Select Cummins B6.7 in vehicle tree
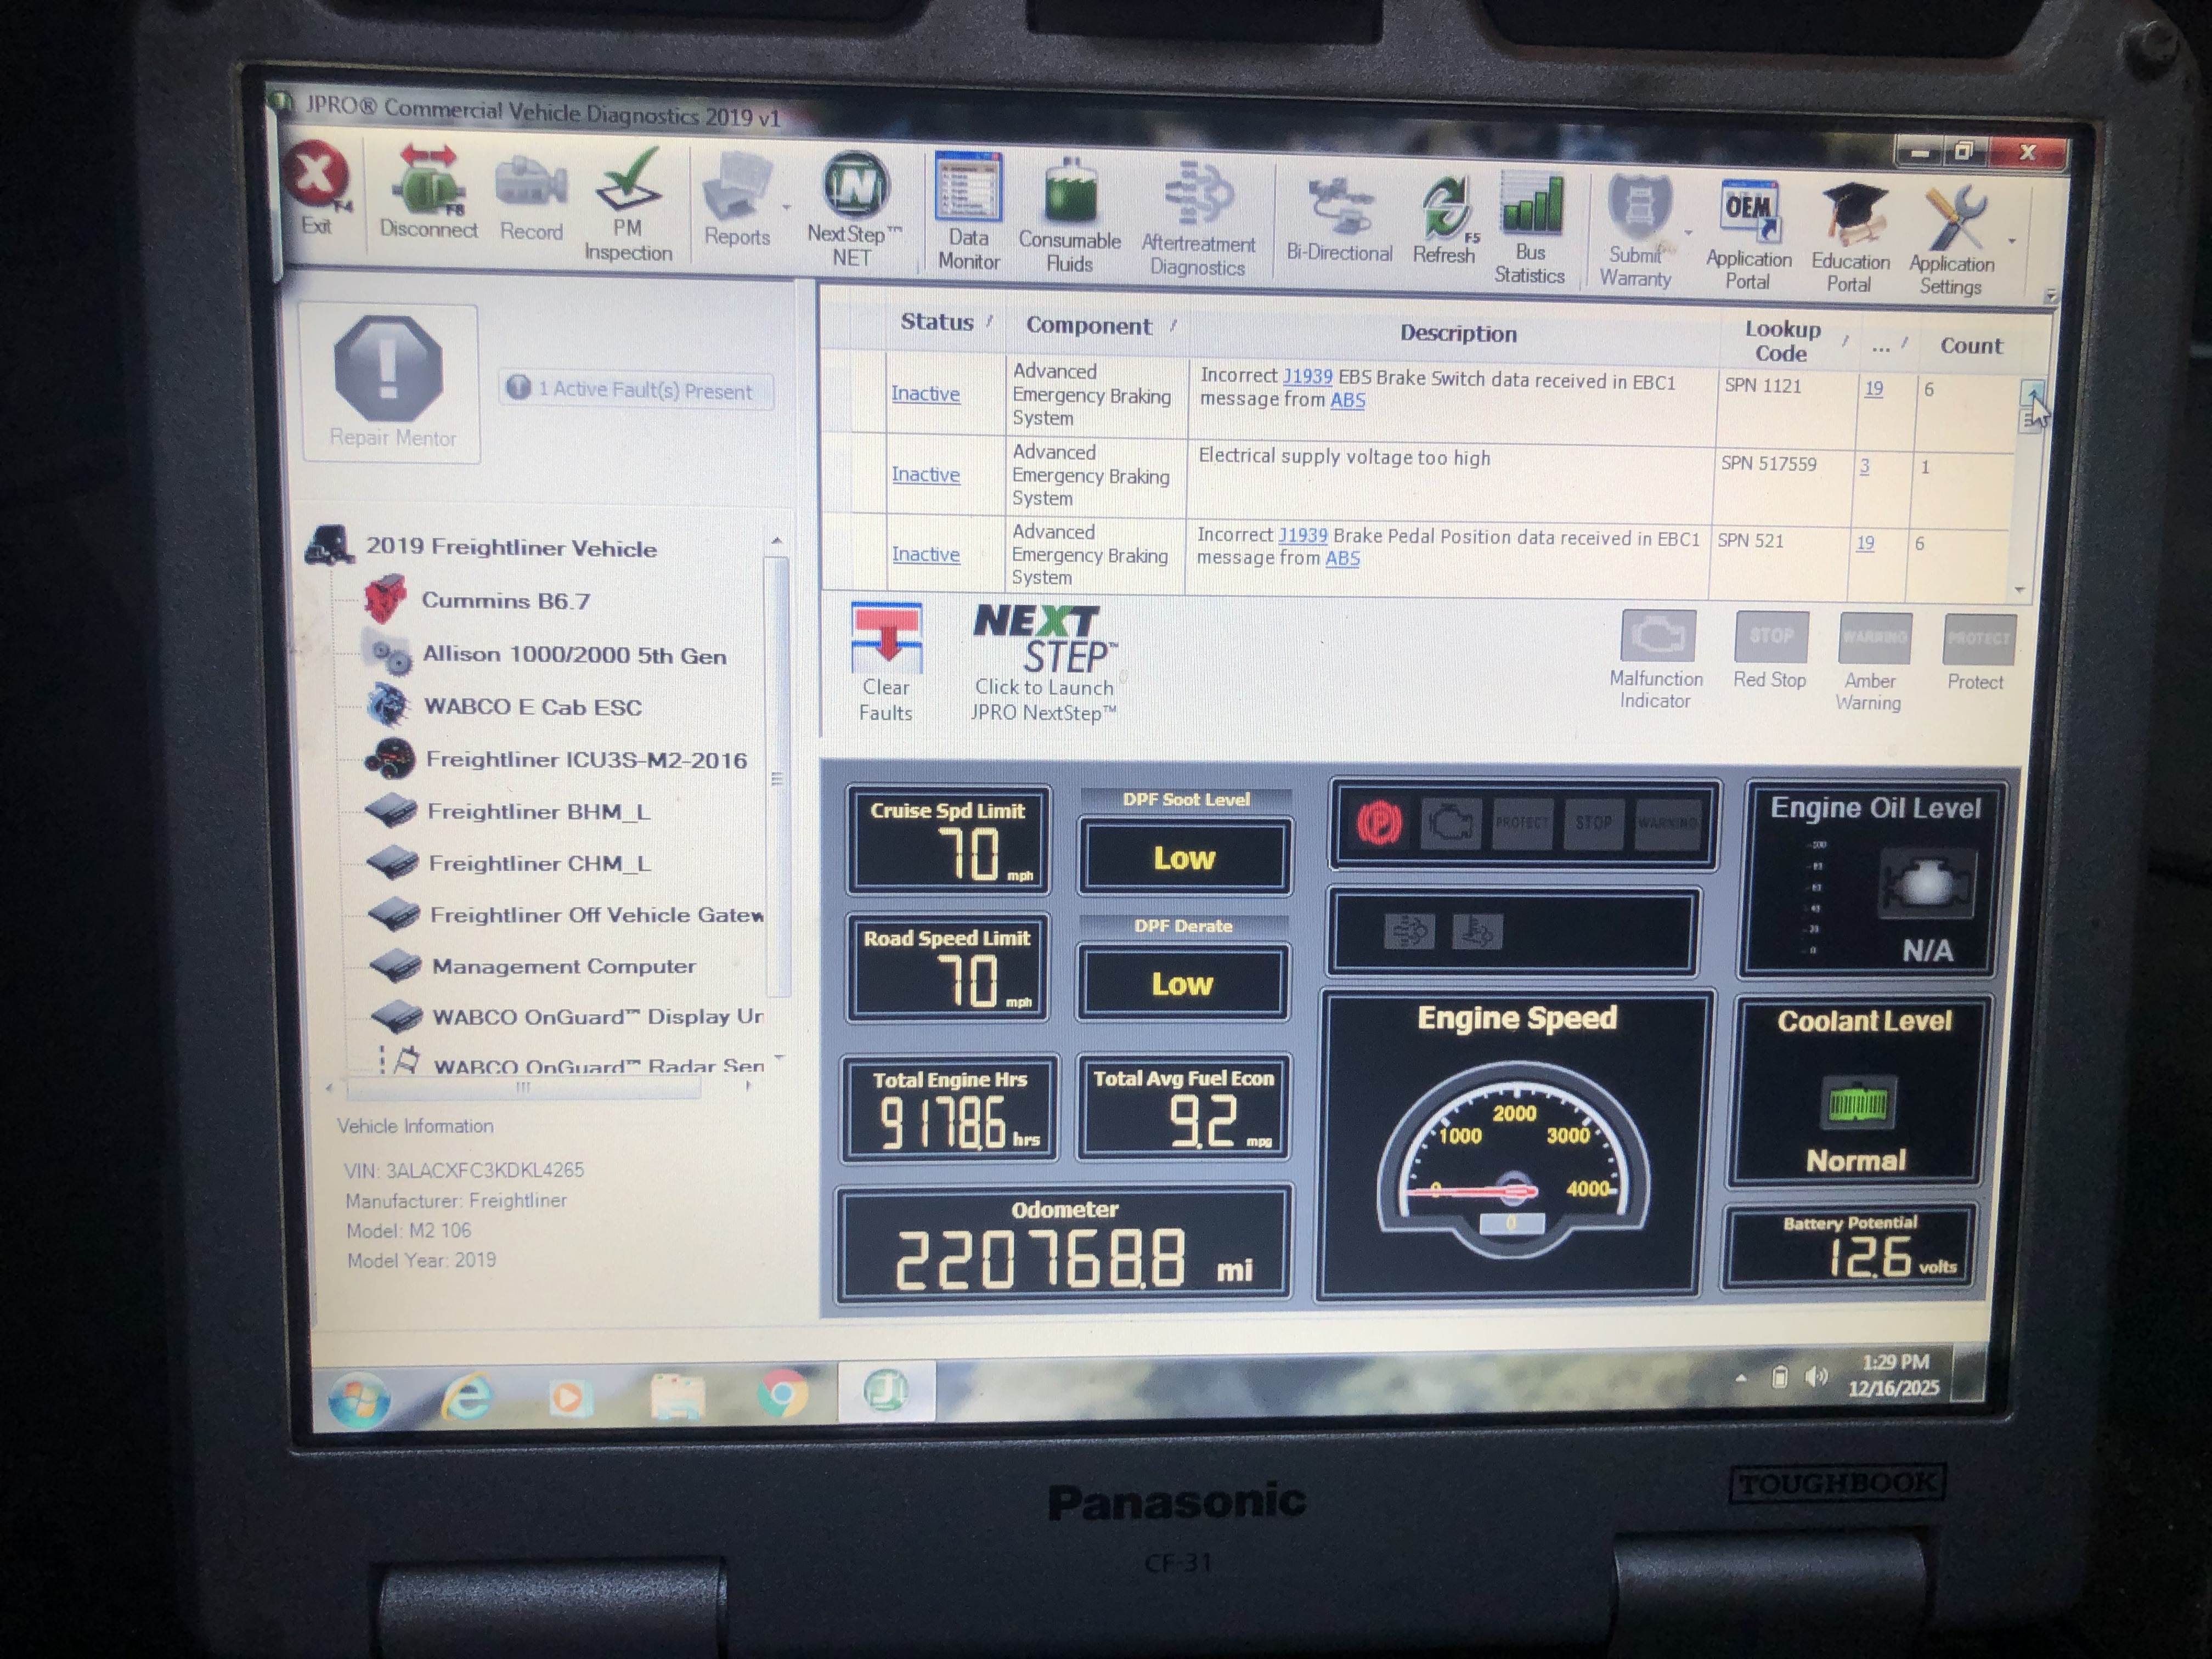 click(505, 601)
